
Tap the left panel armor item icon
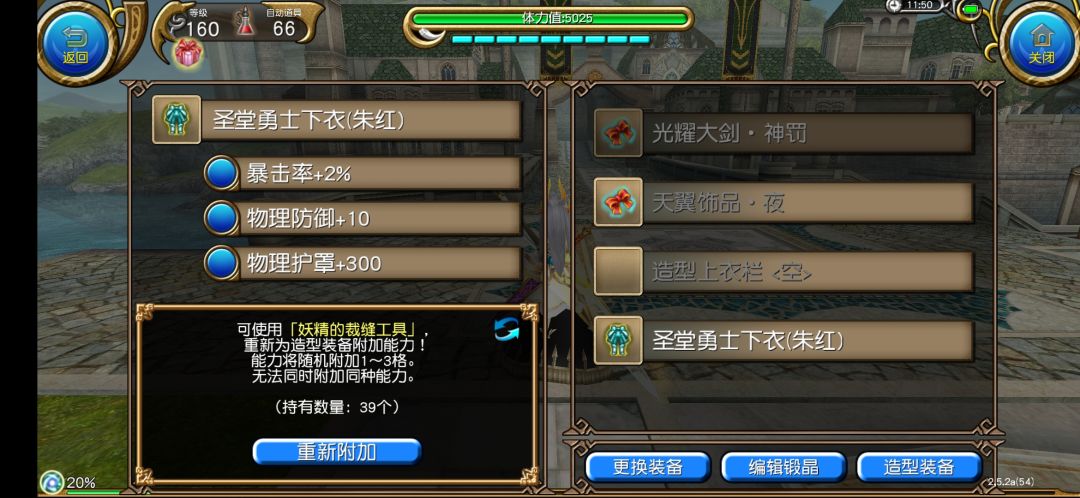[x=176, y=119]
